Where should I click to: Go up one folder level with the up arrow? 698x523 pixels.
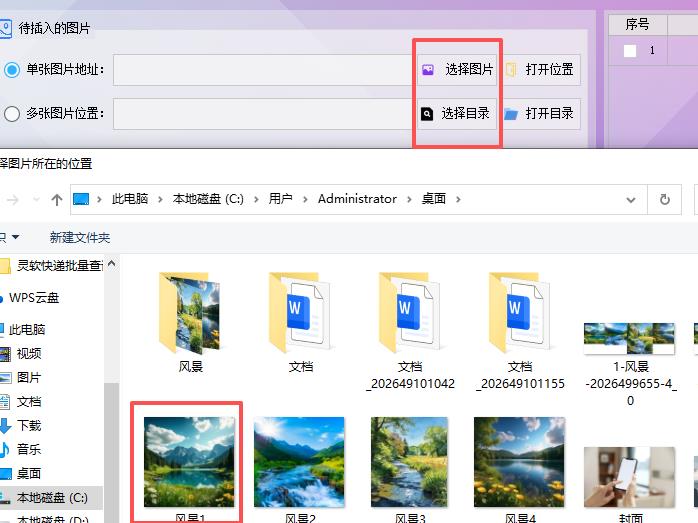(x=57, y=200)
